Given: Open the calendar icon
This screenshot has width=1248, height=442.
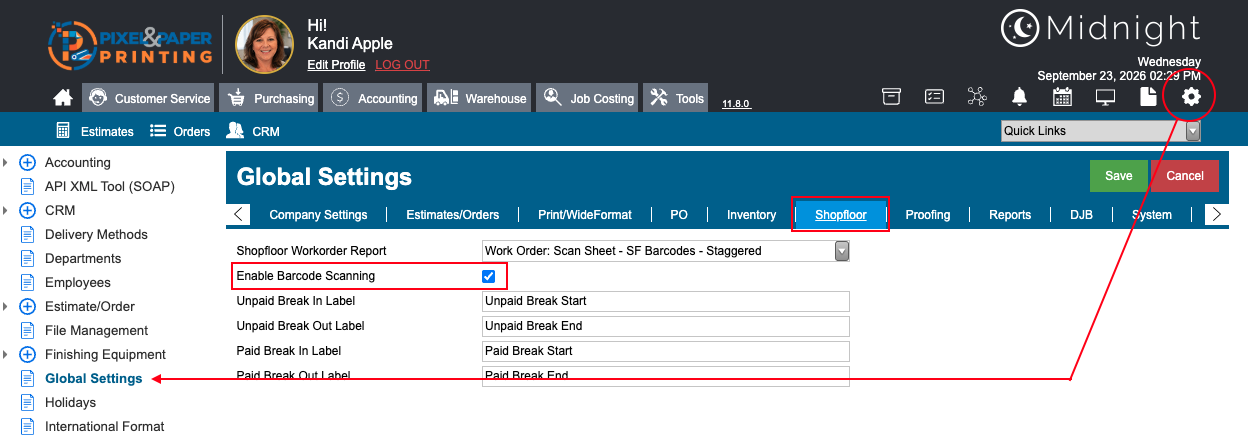Looking at the screenshot, I should [1062, 97].
